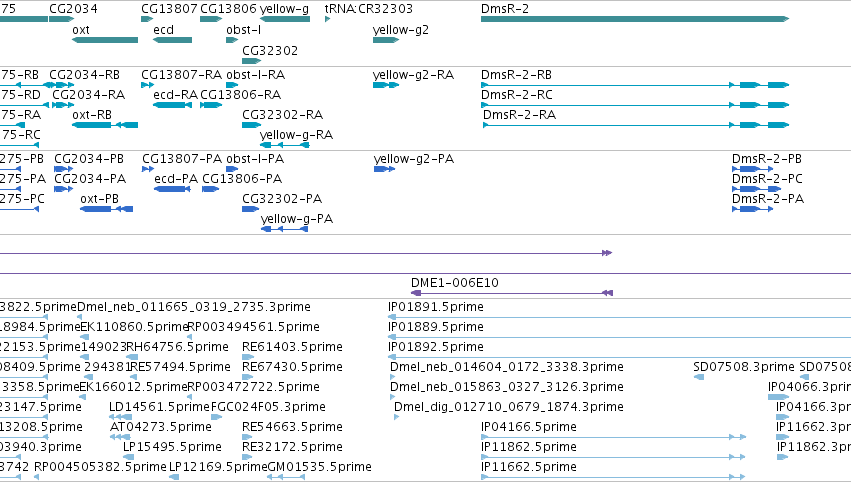Click the LD14561.5prime EST
This screenshot has height=482, width=851.
[x=120, y=417]
